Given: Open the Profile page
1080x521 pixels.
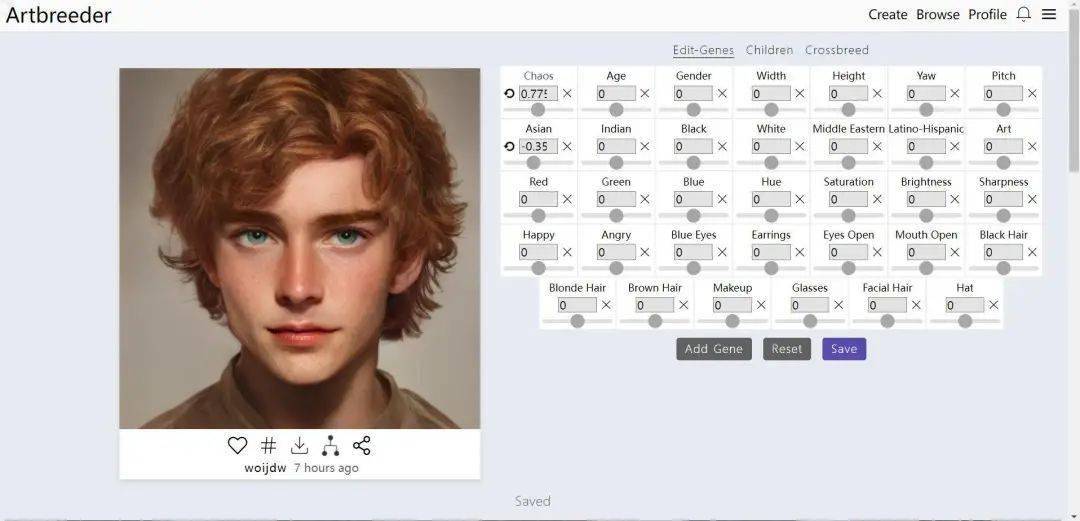Looking at the screenshot, I should point(987,14).
